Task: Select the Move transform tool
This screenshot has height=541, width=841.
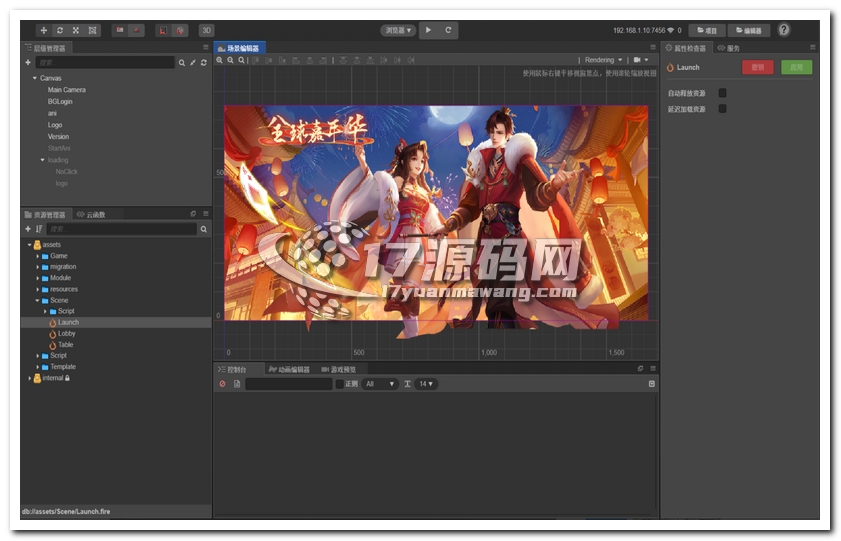Action: pos(44,31)
